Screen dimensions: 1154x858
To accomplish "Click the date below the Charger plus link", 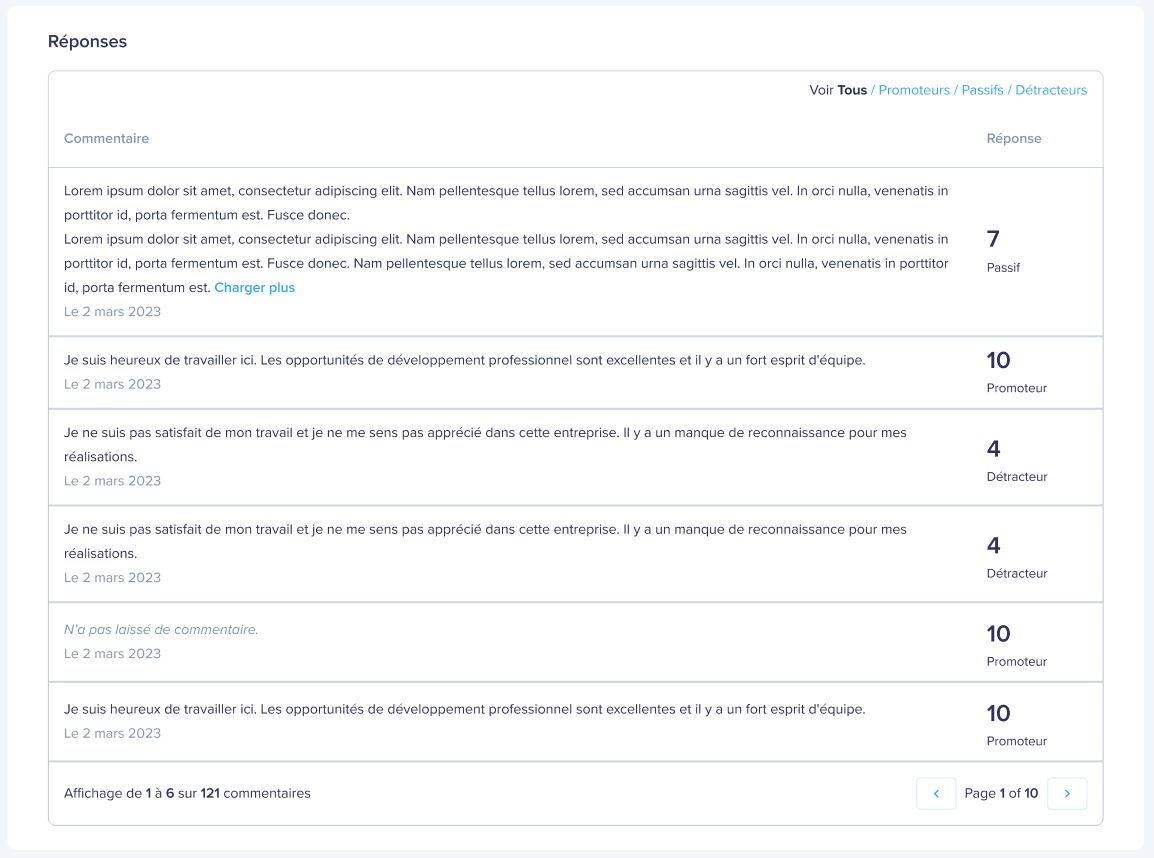I will [113, 312].
